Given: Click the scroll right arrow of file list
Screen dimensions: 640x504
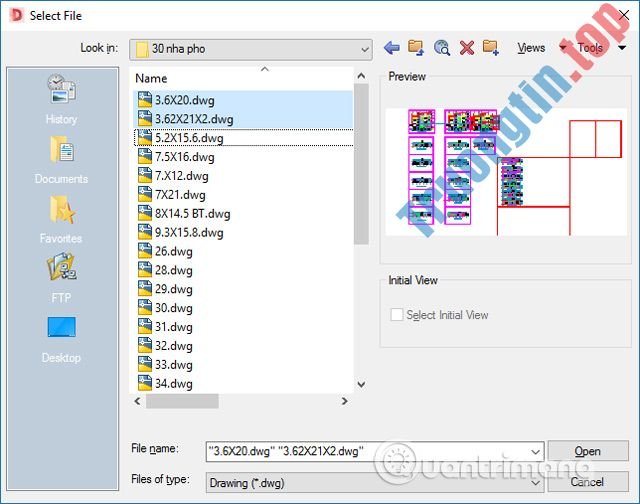Looking at the screenshot, I should (x=344, y=401).
